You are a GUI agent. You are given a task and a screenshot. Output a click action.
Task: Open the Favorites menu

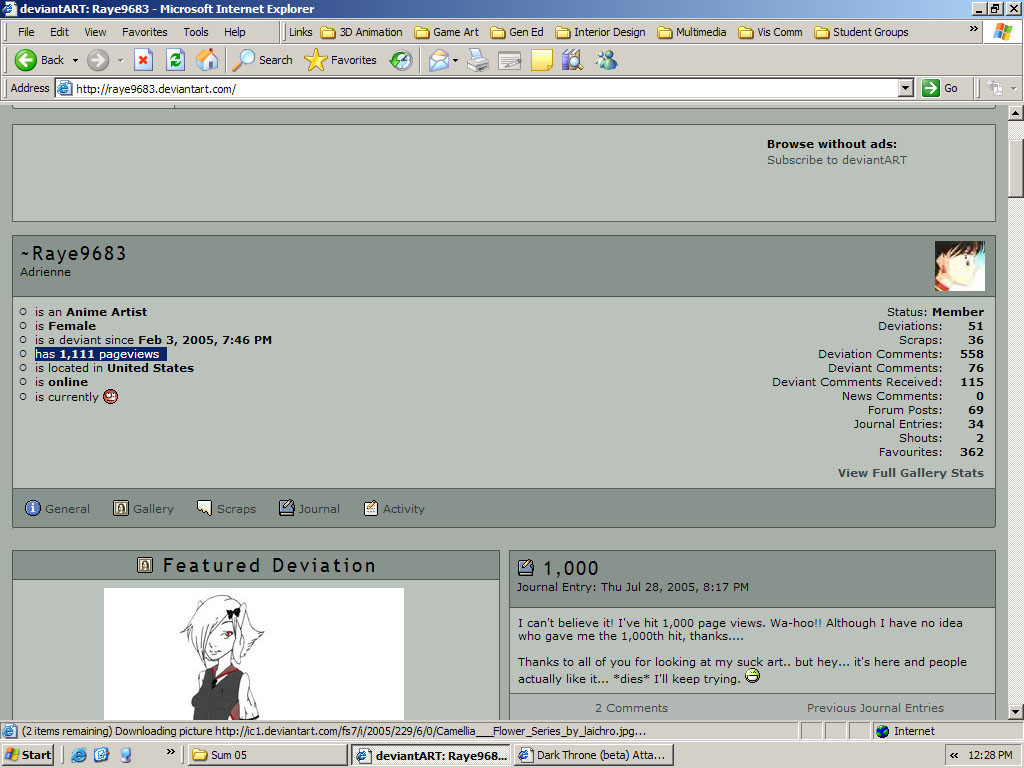145,32
